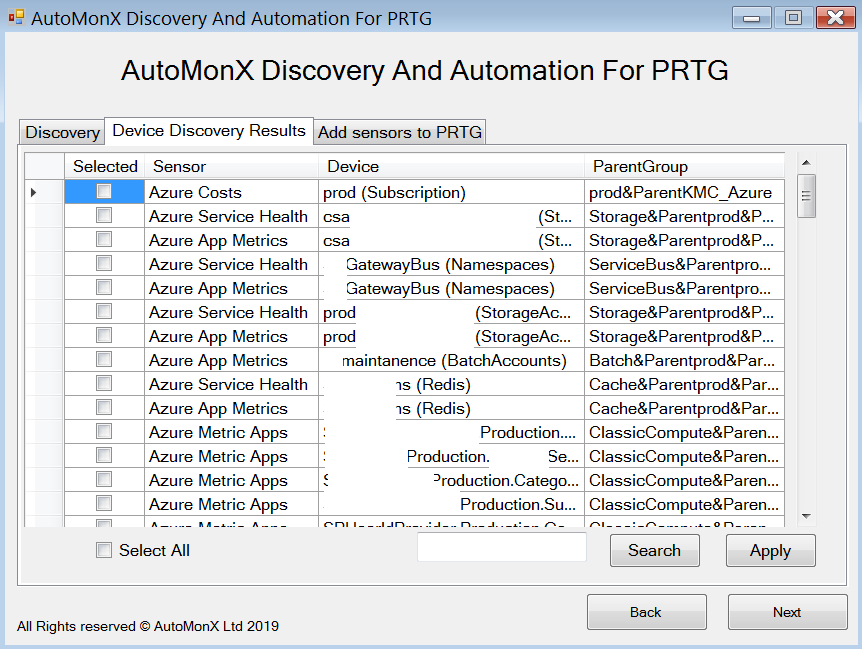
Task: Enable the Select All checkbox
Action: pos(104,550)
